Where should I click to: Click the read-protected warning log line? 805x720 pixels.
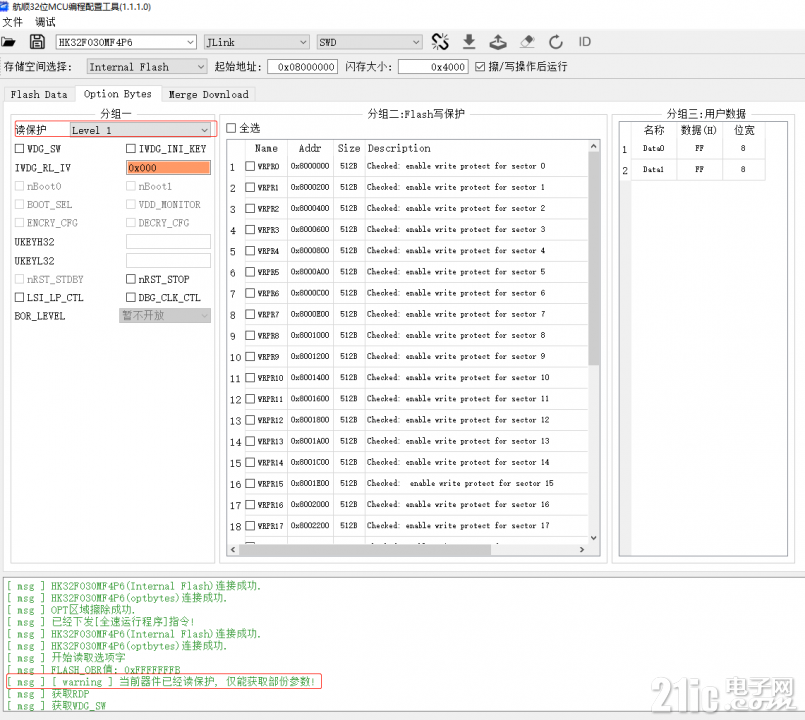point(164,681)
